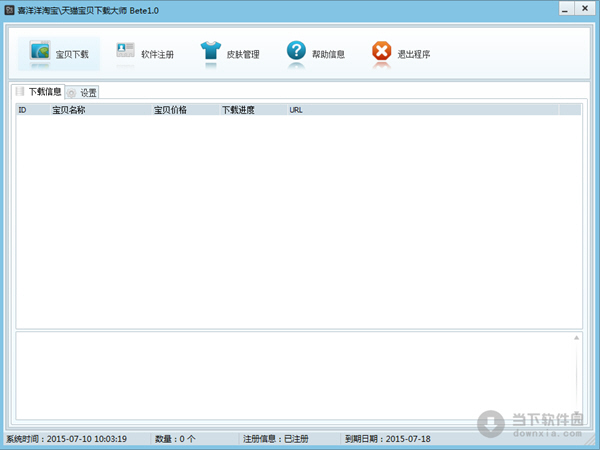Click inside the empty log text area
600x450 pixels.
click(x=295, y=376)
